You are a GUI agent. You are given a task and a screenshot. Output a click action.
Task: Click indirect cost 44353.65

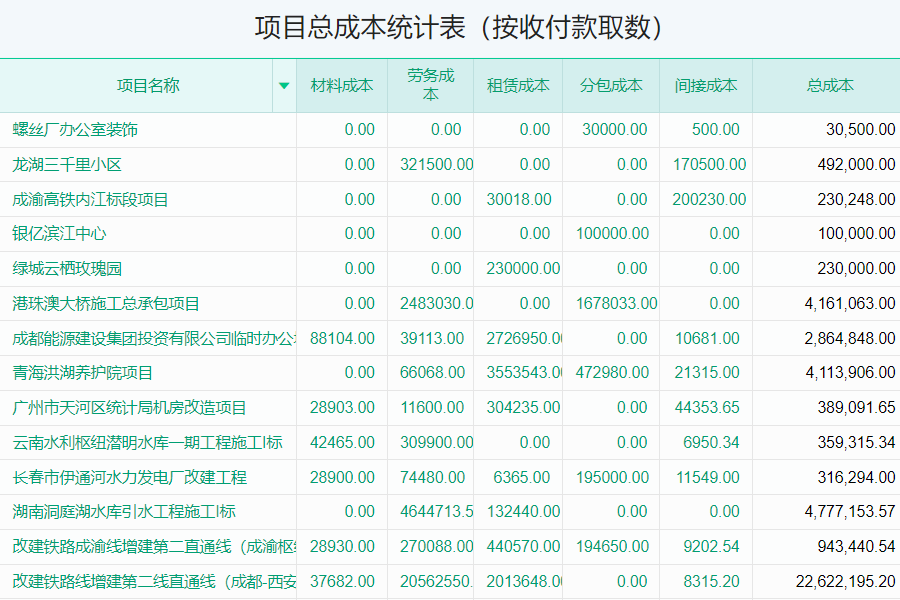(x=707, y=408)
